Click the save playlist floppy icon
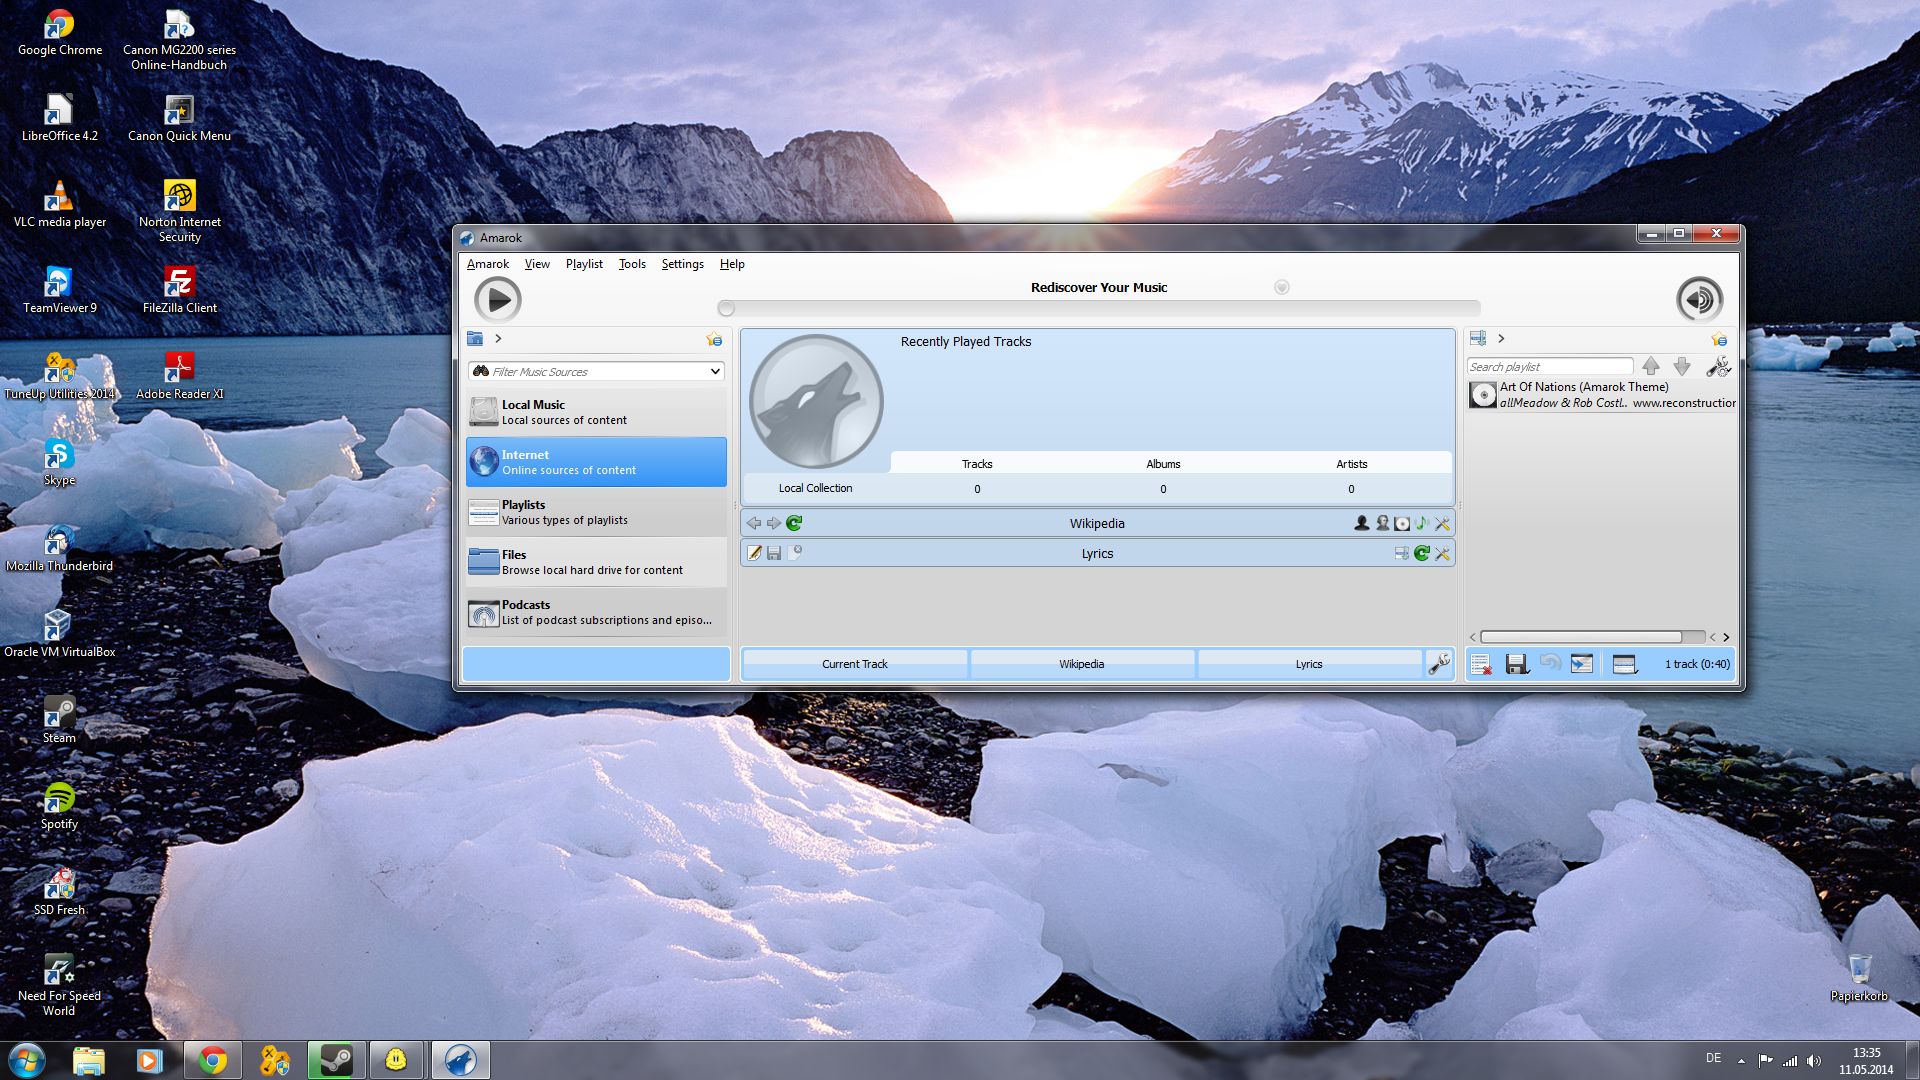Viewport: 1920px width, 1080px height. tap(1516, 664)
